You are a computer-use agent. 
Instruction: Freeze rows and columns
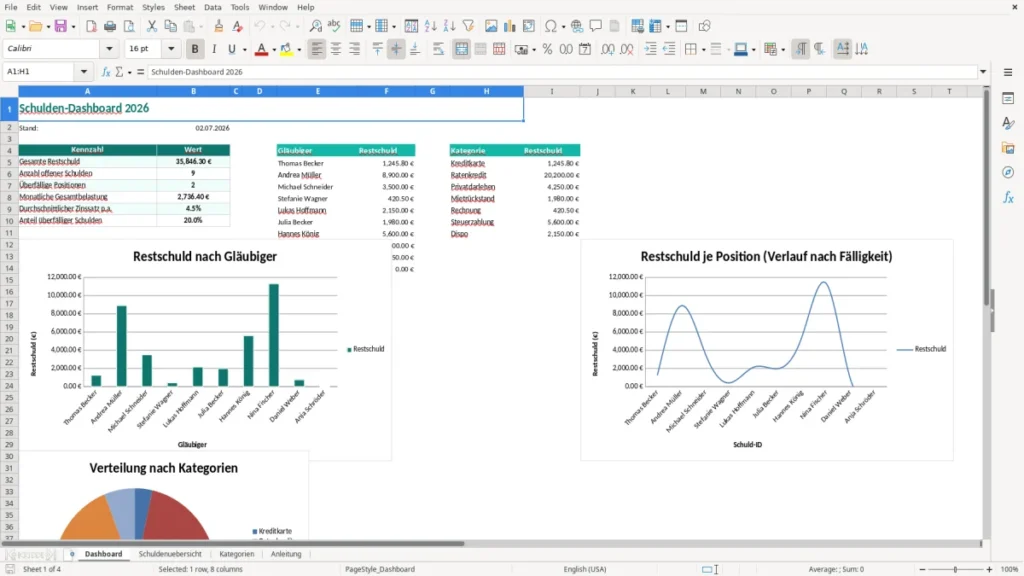pyautogui.click(x=656, y=26)
